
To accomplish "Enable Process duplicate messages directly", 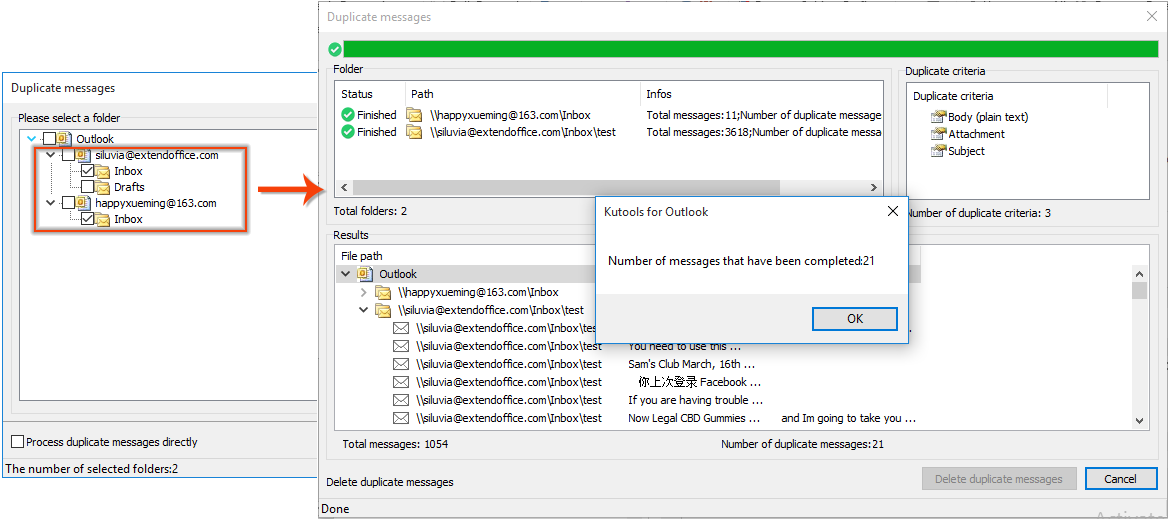I will click(17, 442).
